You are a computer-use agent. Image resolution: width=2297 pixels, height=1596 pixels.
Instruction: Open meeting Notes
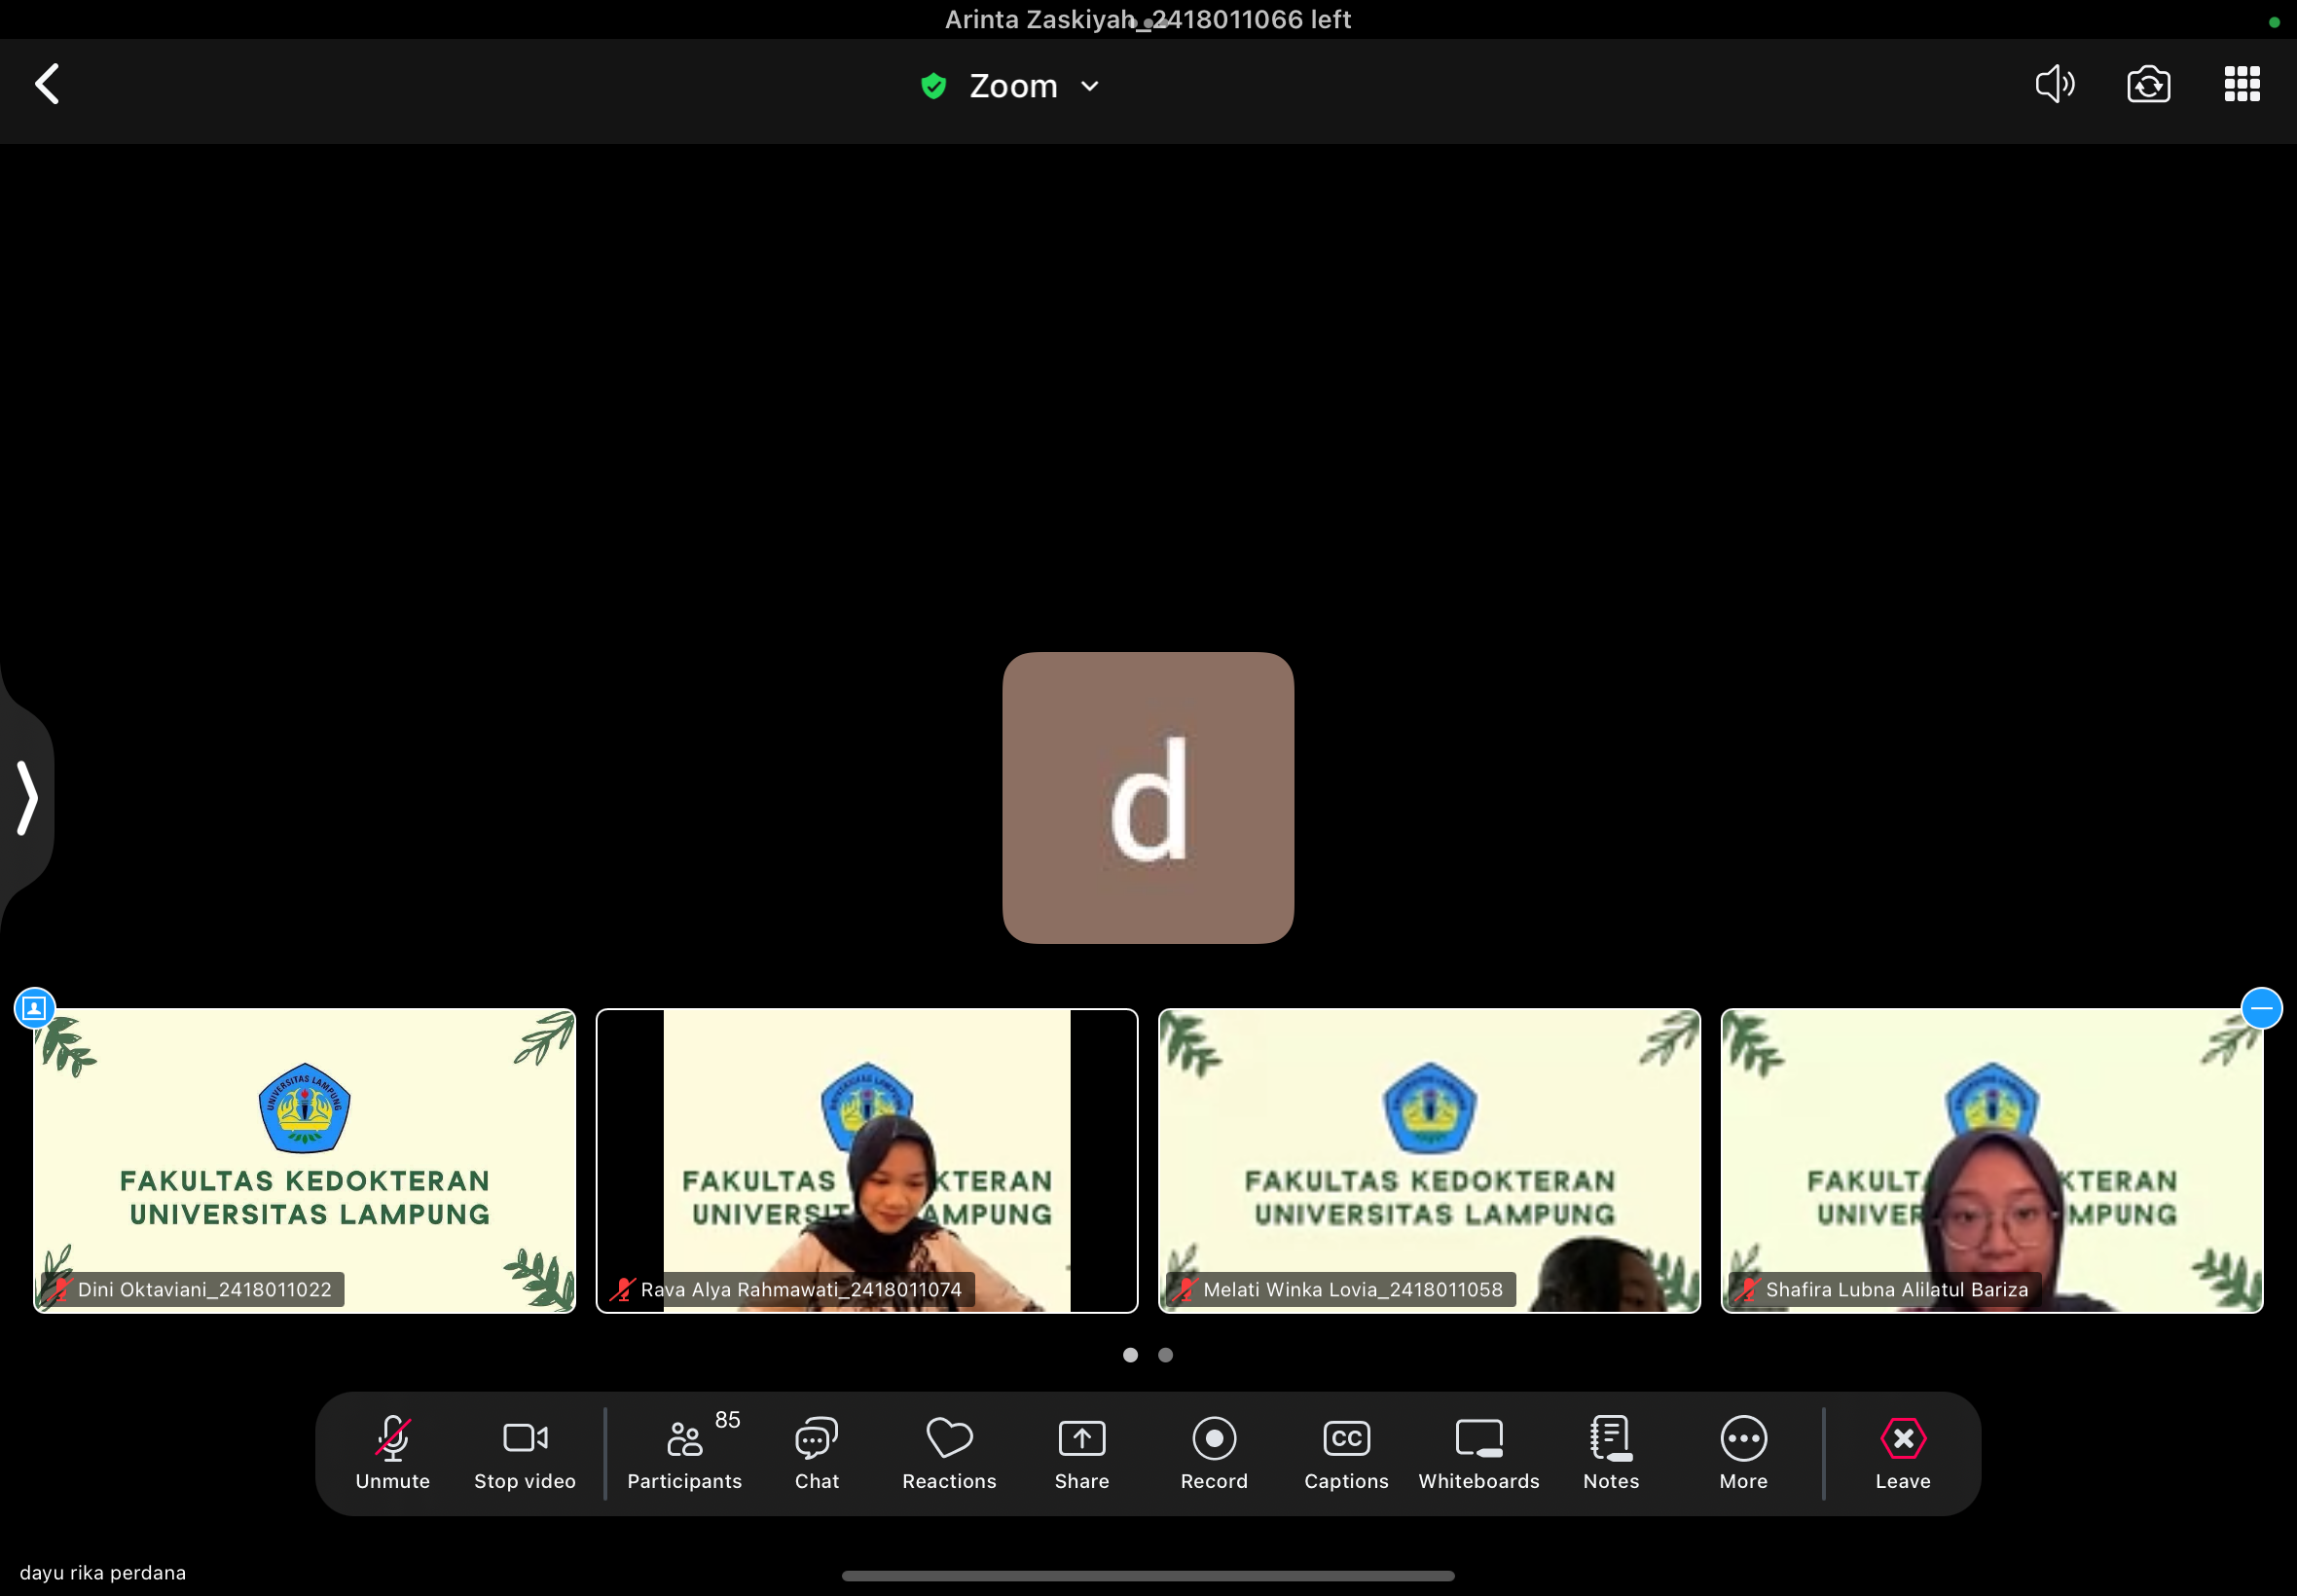click(1611, 1453)
